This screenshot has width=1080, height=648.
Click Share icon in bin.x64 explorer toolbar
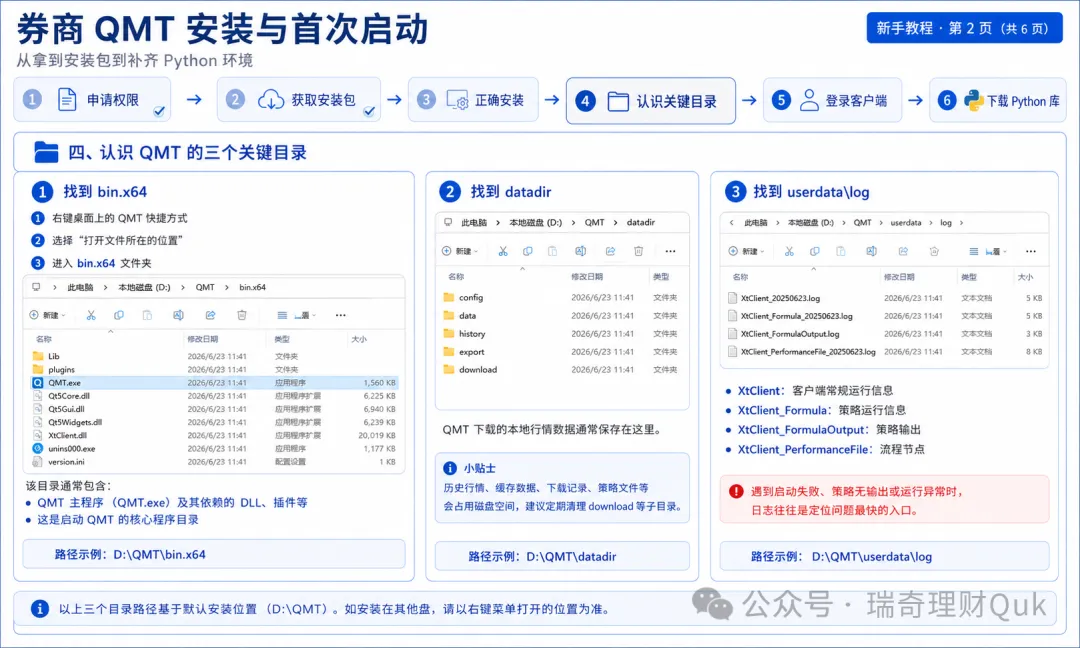(x=210, y=315)
